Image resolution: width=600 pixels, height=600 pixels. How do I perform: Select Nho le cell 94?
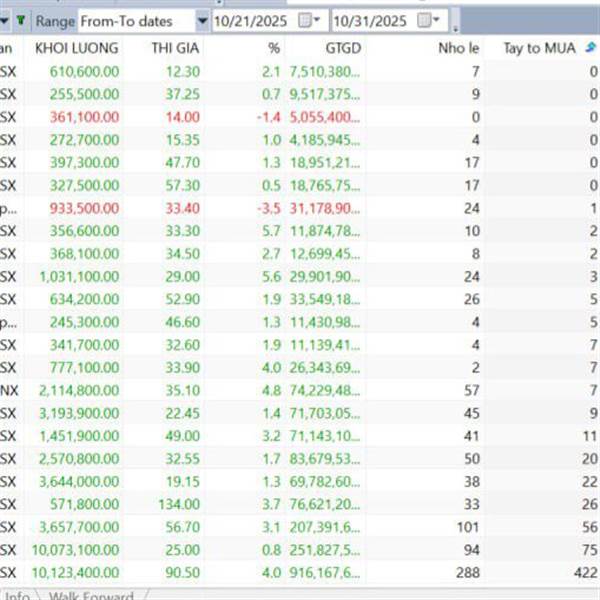tap(471, 550)
